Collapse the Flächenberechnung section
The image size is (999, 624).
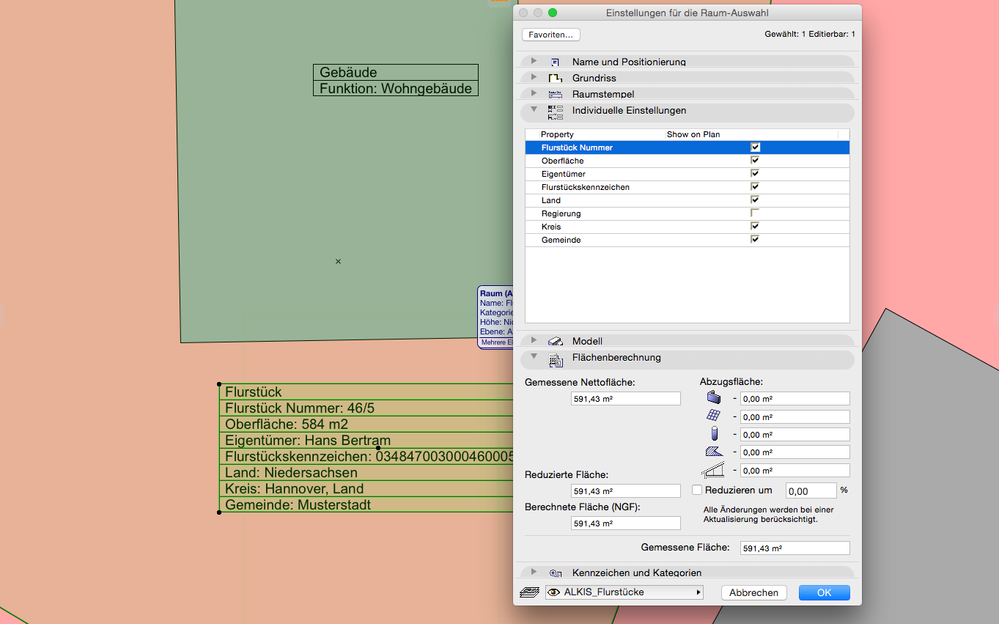(x=534, y=357)
